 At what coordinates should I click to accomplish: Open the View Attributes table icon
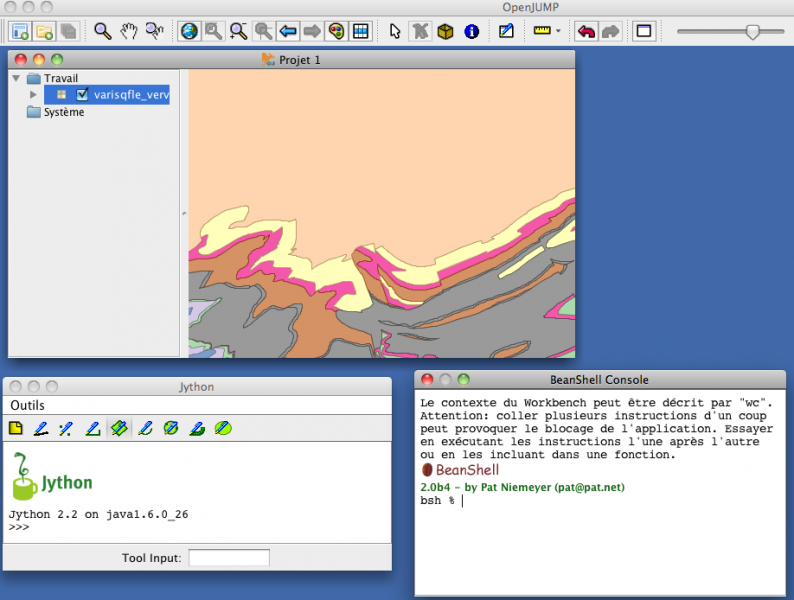361,31
